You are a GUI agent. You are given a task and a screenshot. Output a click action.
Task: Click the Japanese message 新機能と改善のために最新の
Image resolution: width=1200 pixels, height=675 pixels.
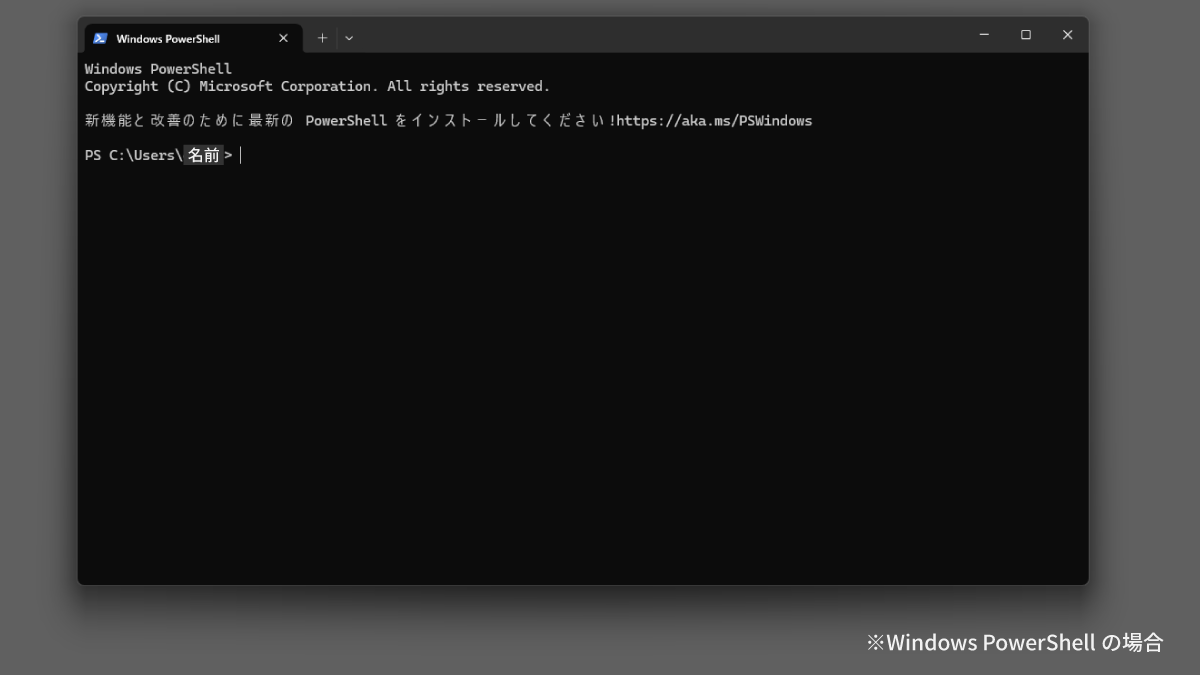click(x=189, y=121)
